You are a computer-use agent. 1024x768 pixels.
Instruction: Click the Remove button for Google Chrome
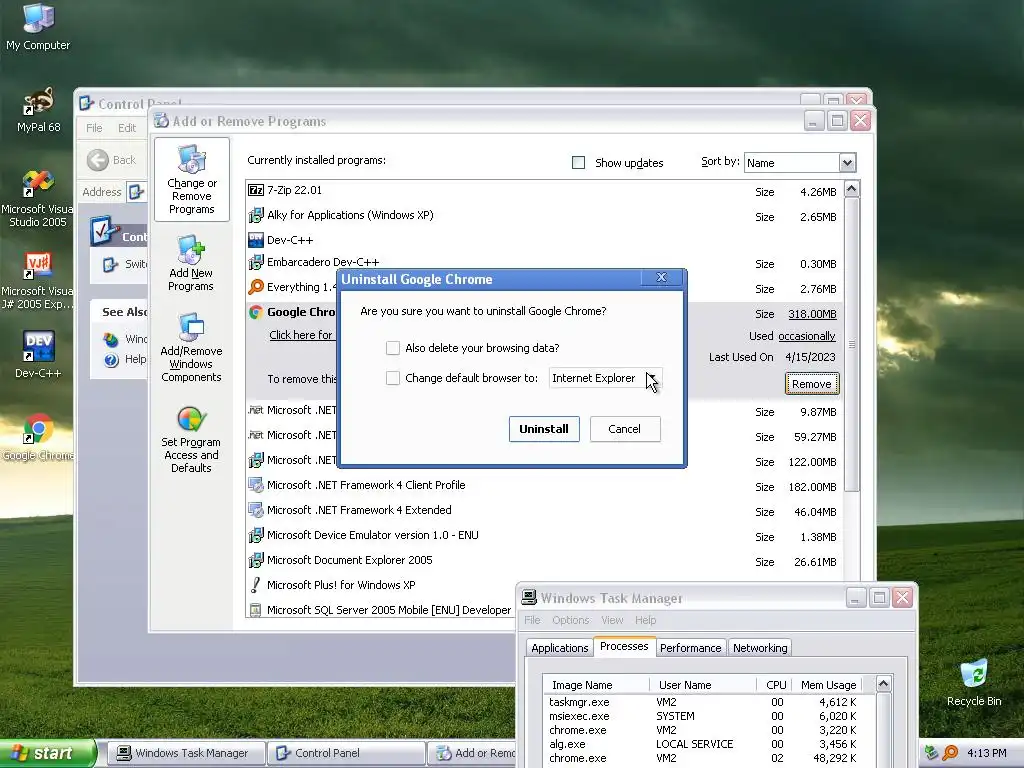click(x=812, y=384)
